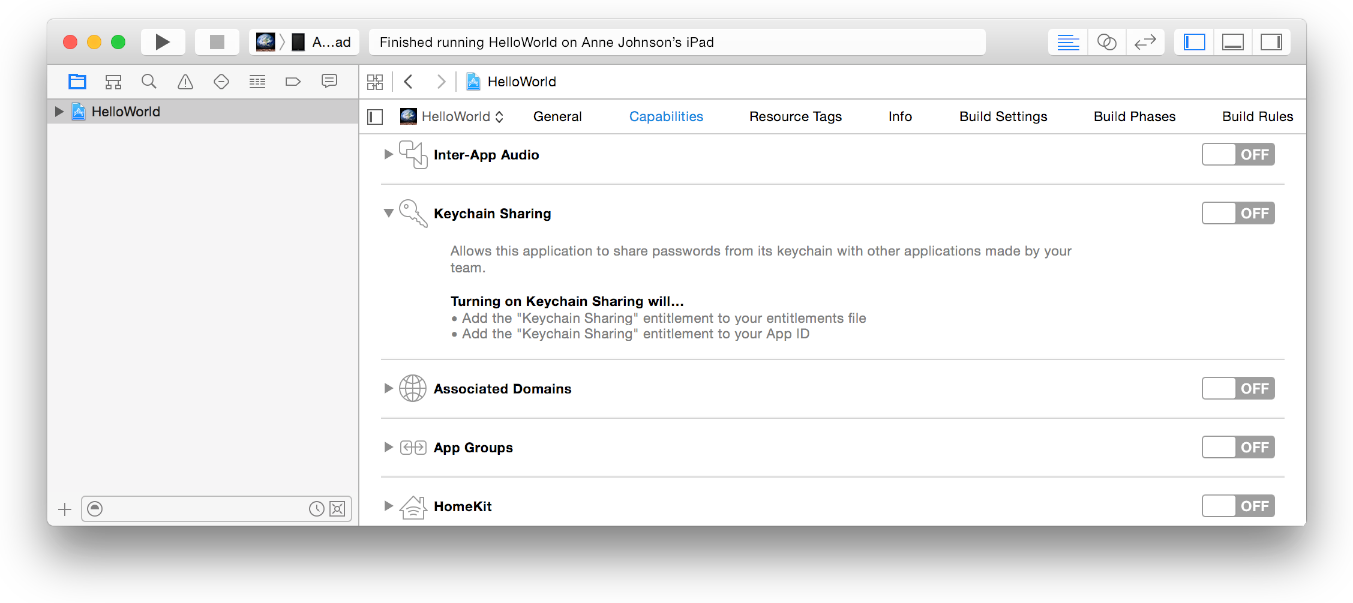This screenshot has height=603, width=1353.
Task: Switch HomeKit capability on
Action: (1238, 506)
